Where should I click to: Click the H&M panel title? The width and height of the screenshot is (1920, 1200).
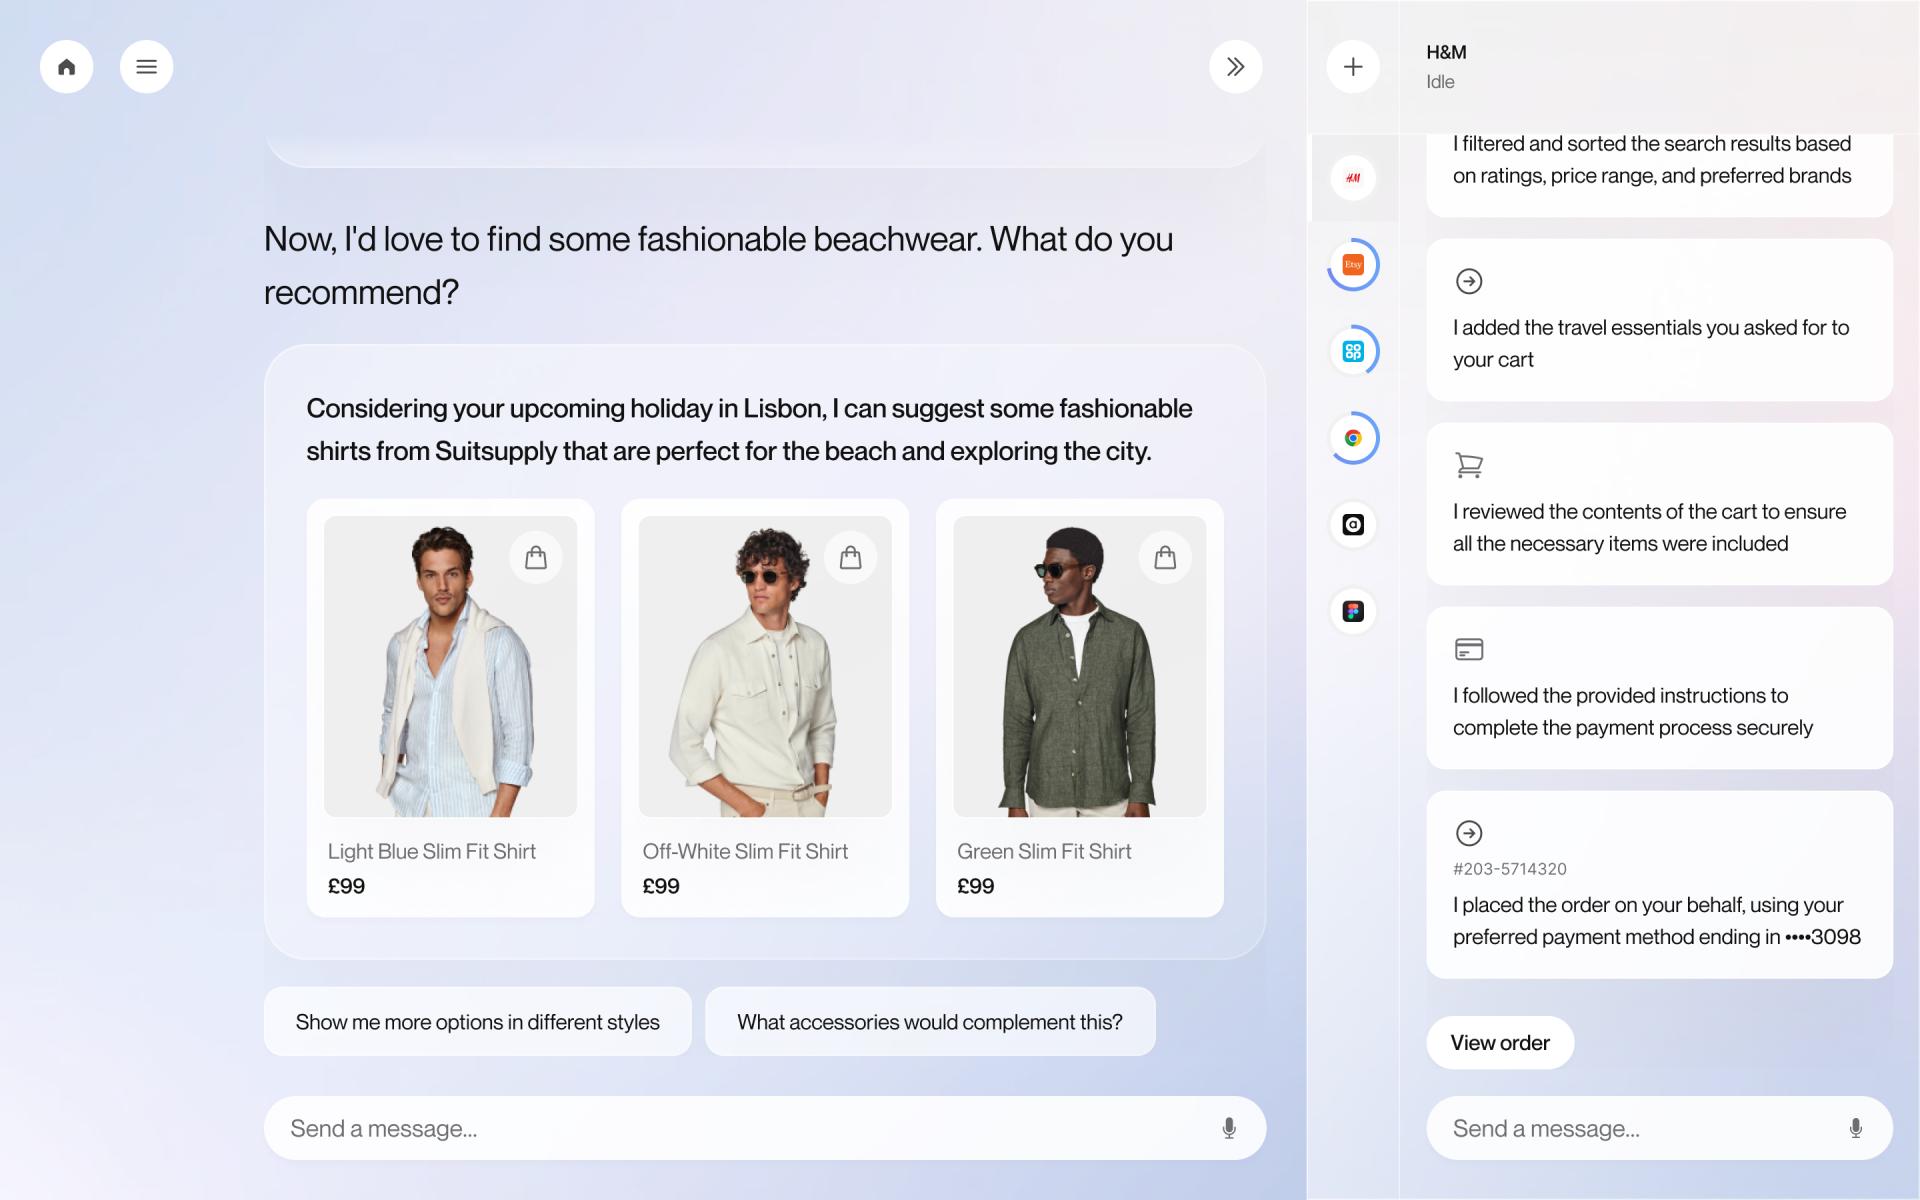tap(1446, 52)
